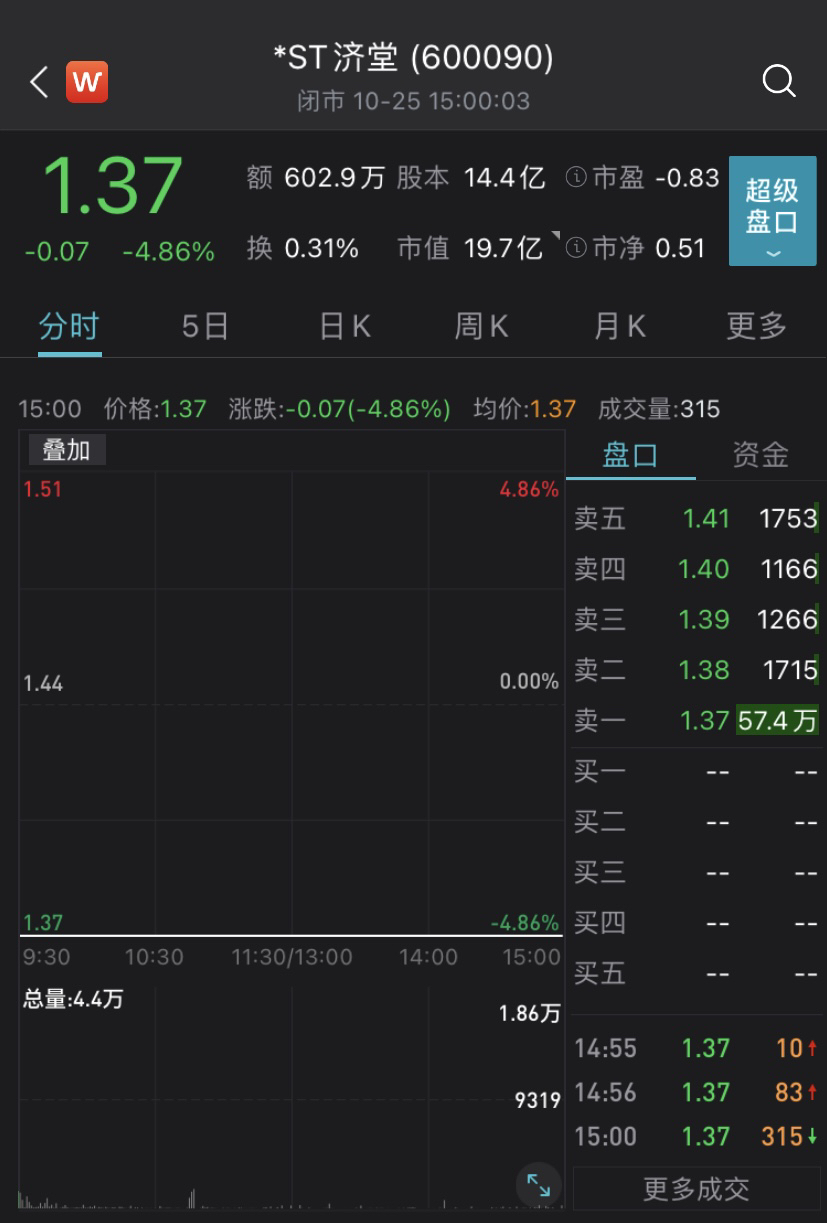Open the red W logo icon
This screenshot has width=827, height=1223.
(x=87, y=82)
